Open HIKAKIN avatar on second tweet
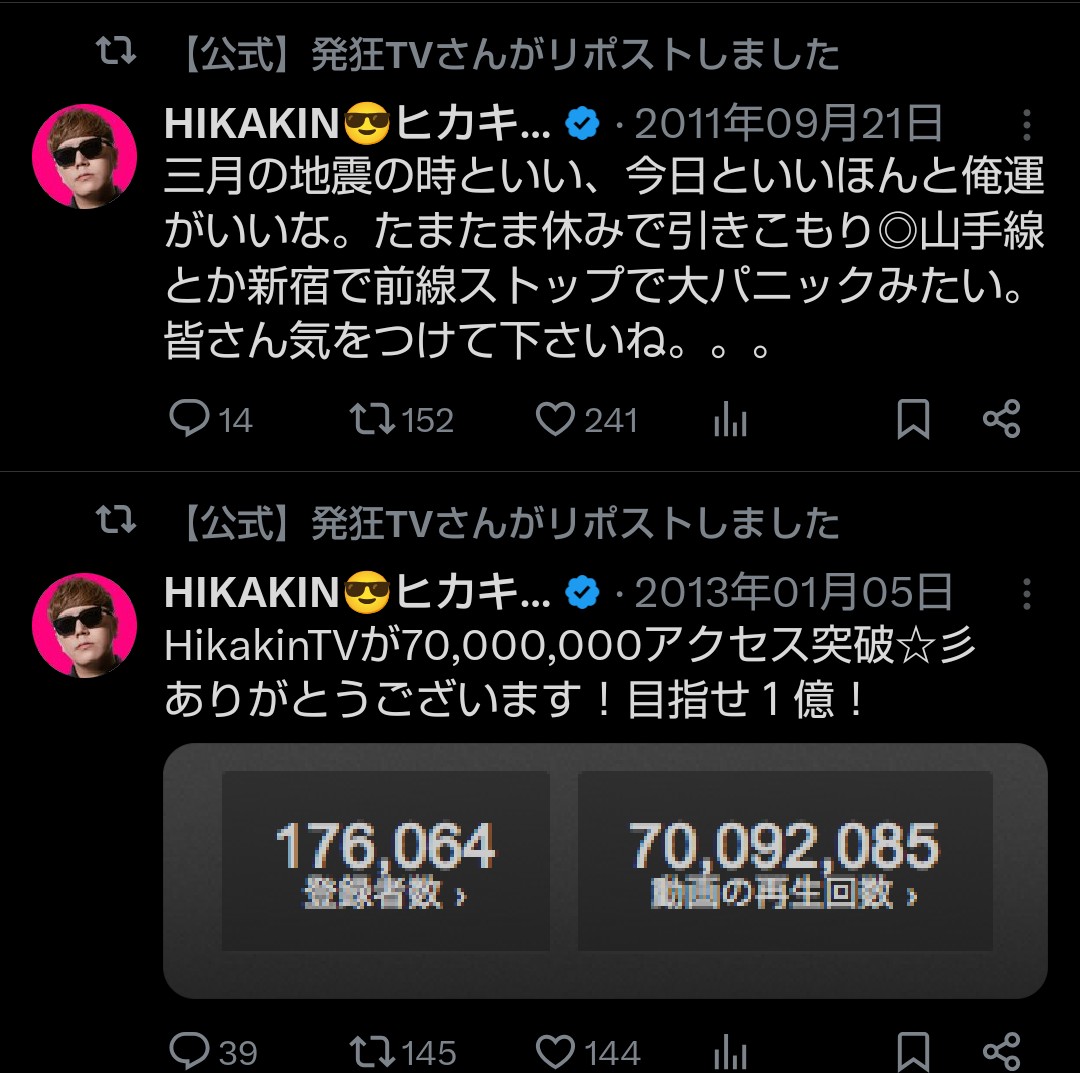 pos(85,625)
